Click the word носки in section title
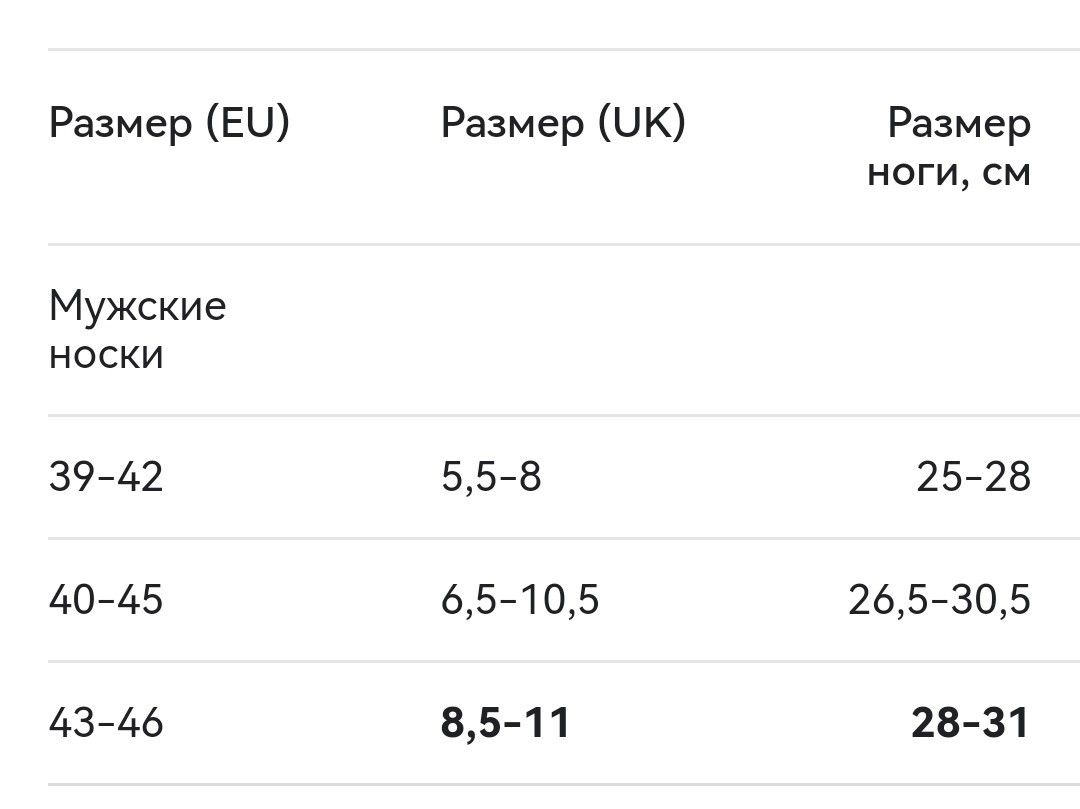The height and width of the screenshot is (809, 1080). 106,355
